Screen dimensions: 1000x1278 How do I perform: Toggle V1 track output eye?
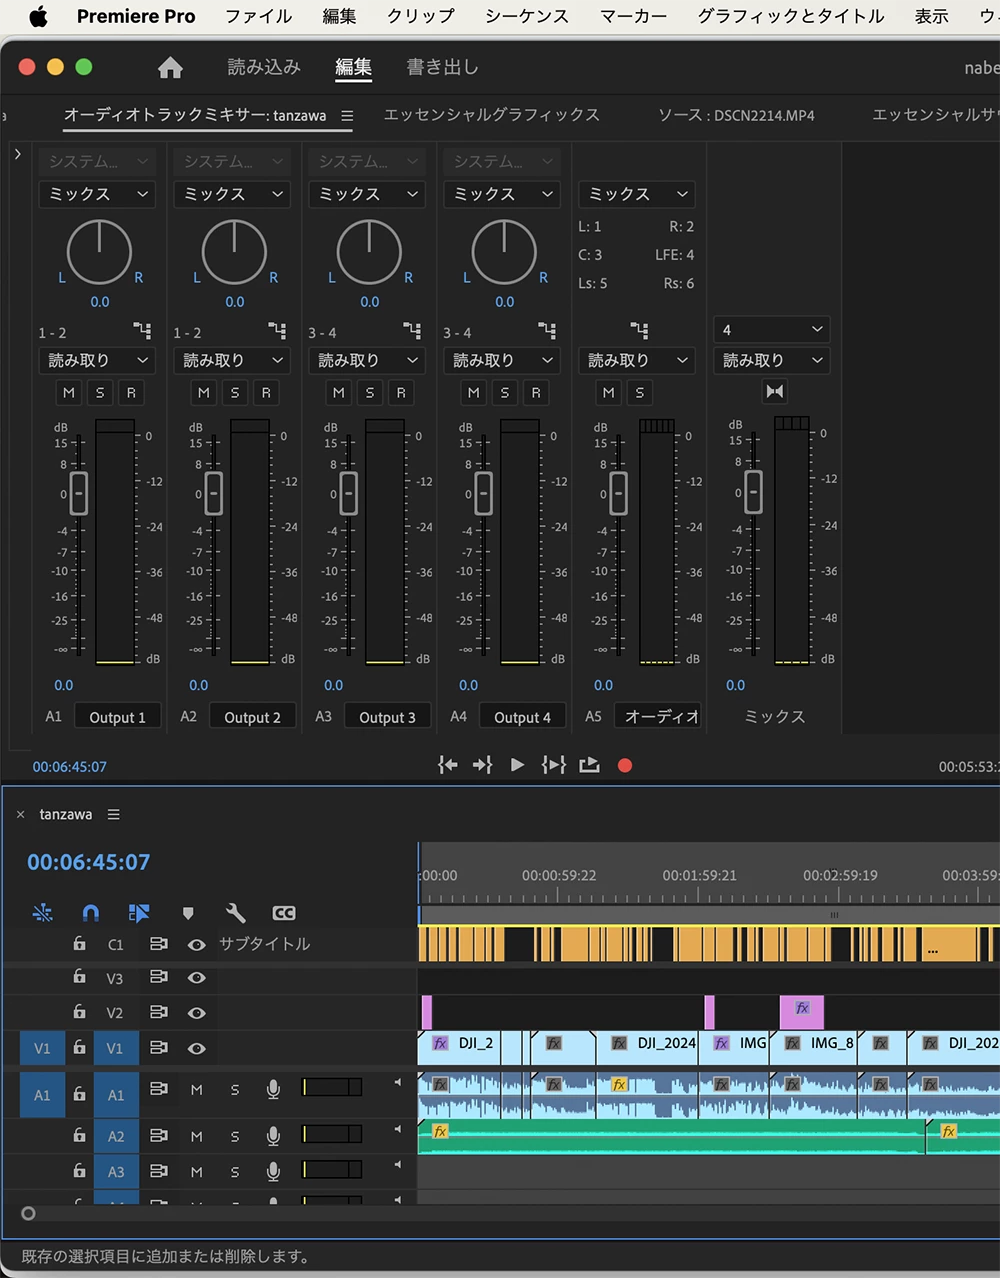(x=197, y=1048)
